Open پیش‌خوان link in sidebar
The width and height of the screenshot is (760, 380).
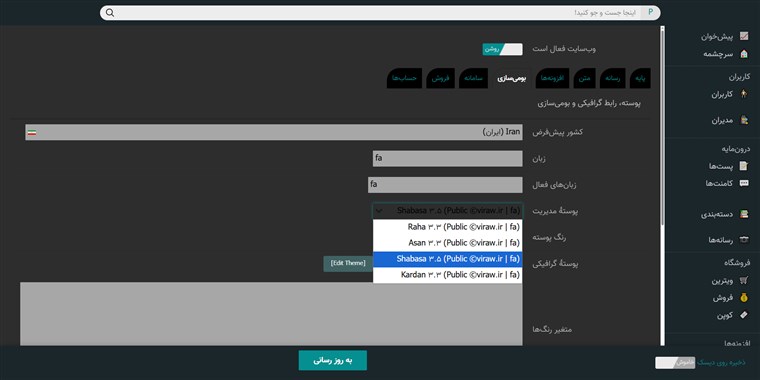pyautogui.click(x=716, y=36)
